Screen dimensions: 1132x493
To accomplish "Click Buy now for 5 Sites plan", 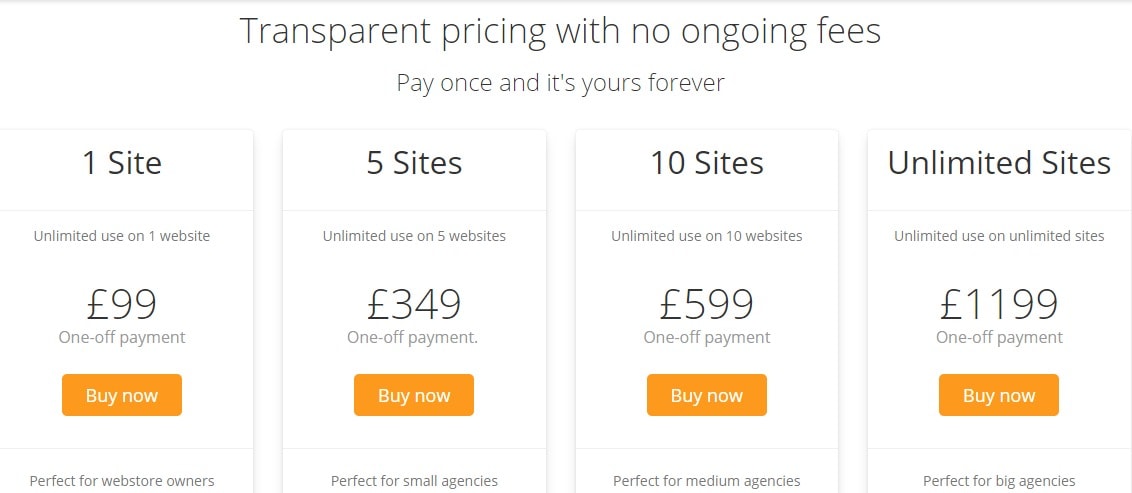I will (414, 395).
